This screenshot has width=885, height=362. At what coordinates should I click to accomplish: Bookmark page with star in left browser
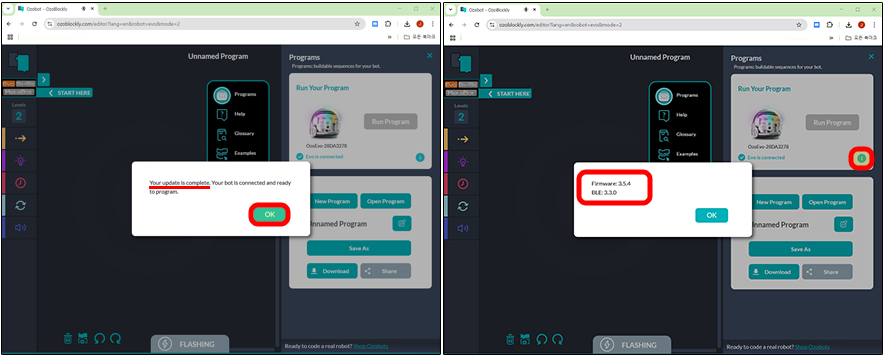[357, 24]
